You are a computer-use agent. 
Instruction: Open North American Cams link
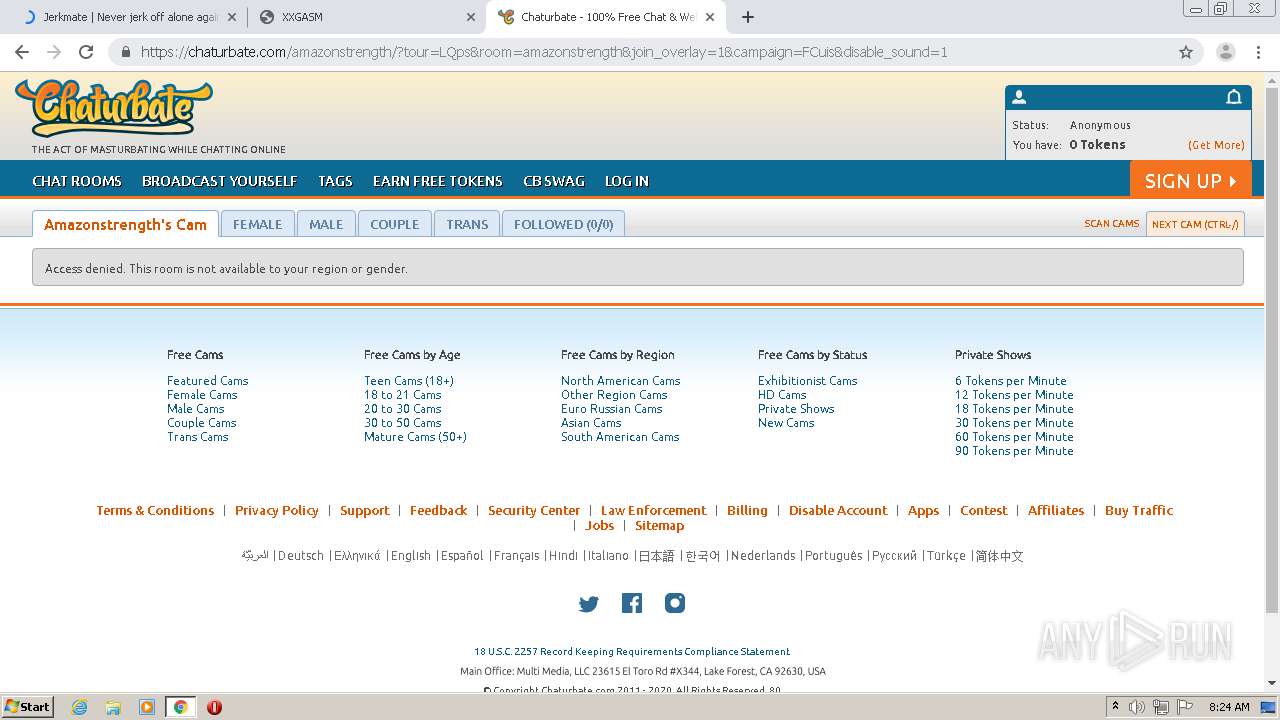tap(620, 381)
